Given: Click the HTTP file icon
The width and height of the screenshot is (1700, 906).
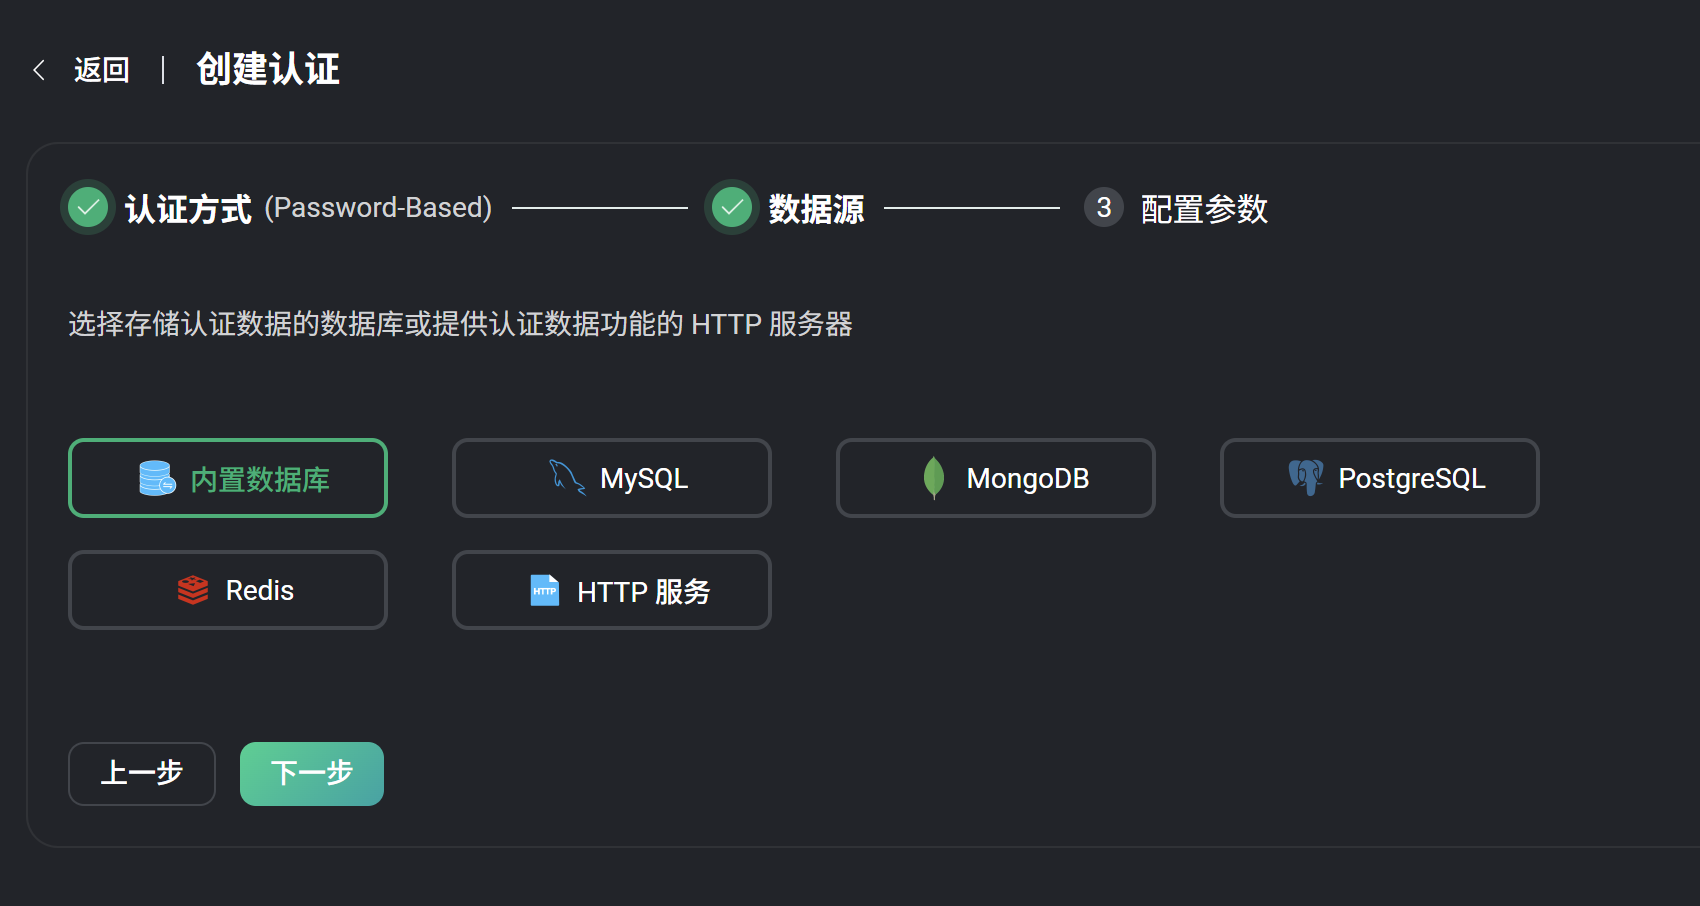Looking at the screenshot, I should point(544,590).
